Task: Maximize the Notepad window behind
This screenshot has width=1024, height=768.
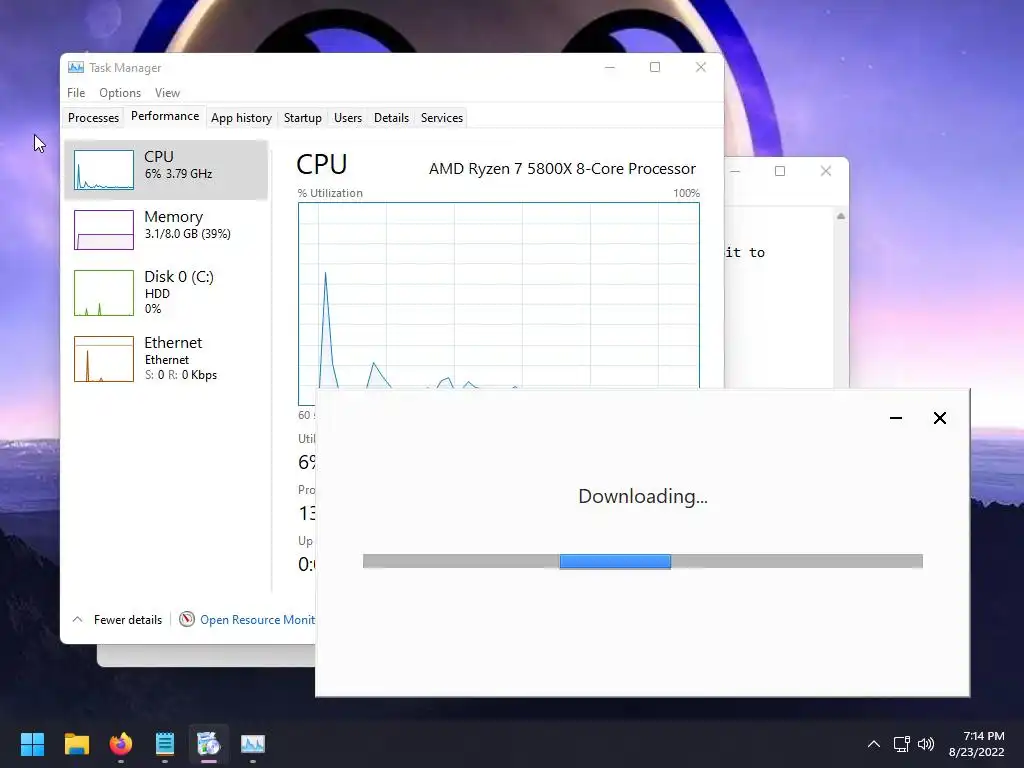Action: (780, 171)
